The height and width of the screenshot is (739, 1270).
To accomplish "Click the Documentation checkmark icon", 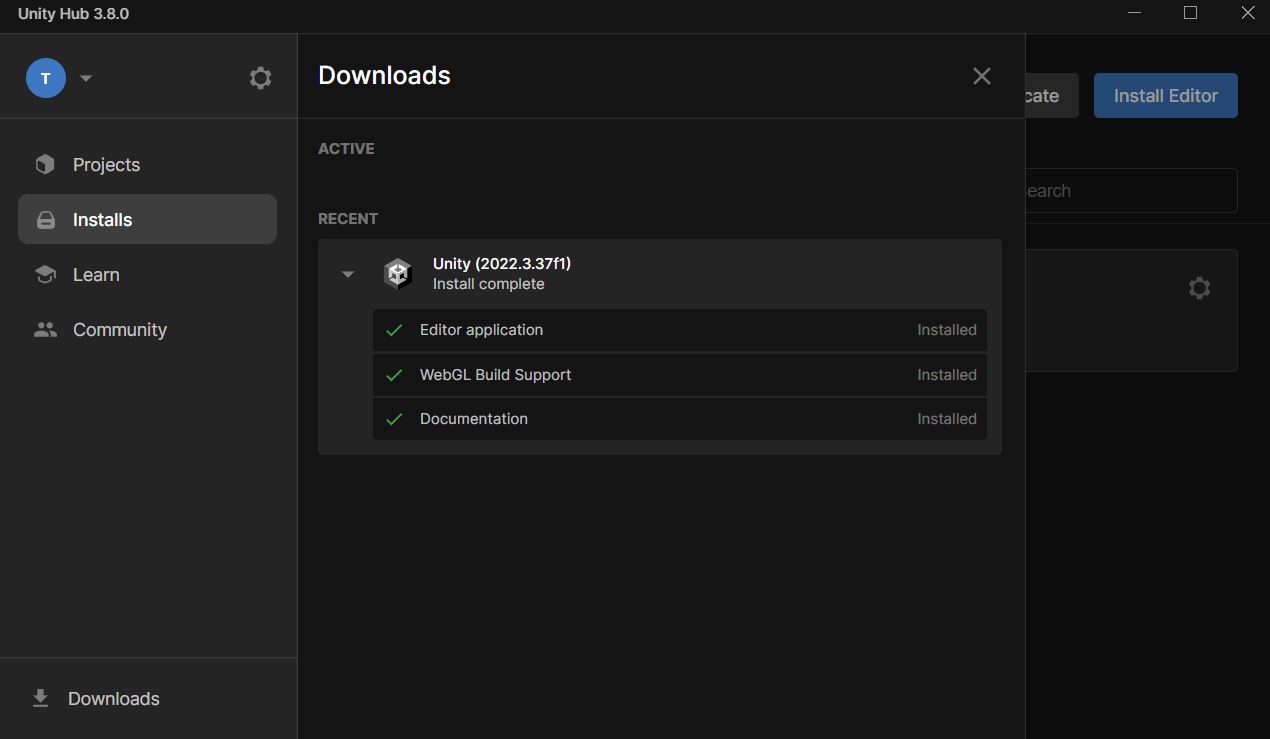I will pyautogui.click(x=394, y=419).
